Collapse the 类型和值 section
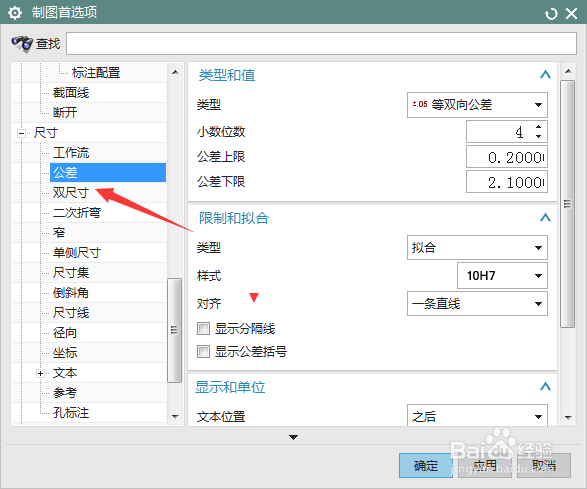This screenshot has width=587, height=489. coord(545,75)
